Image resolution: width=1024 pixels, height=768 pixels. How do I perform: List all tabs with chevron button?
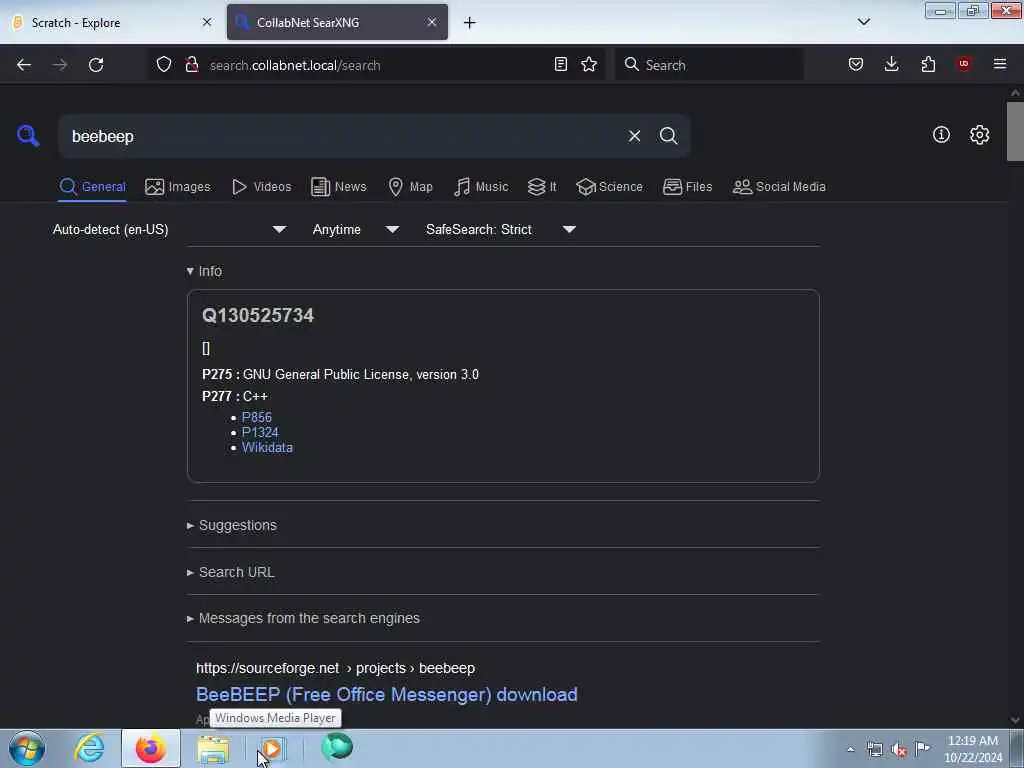[x=863, y=22]
